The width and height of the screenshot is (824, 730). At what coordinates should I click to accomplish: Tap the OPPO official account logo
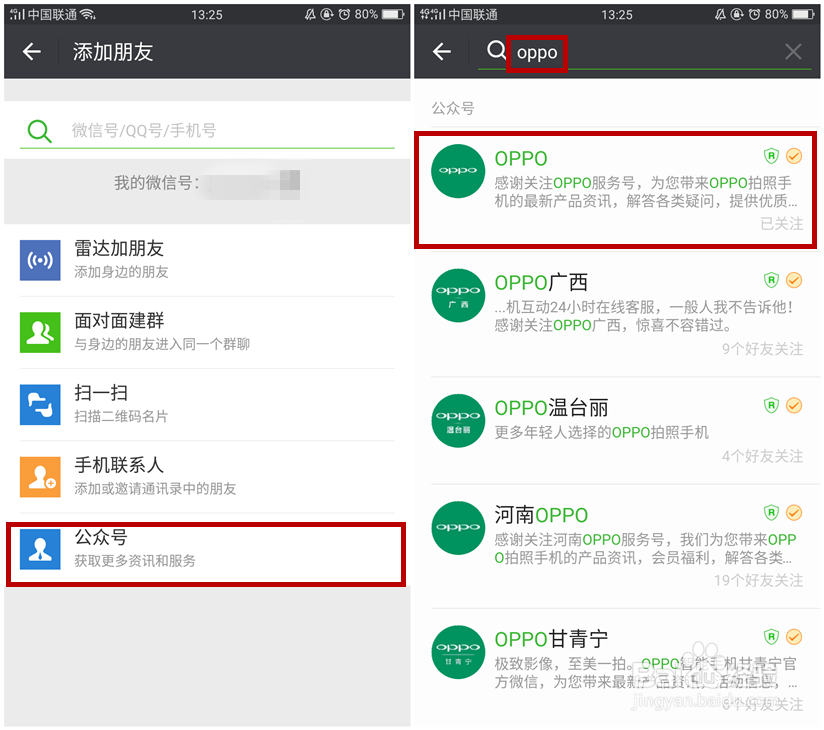pyautogui.click(x=458, y=171)
